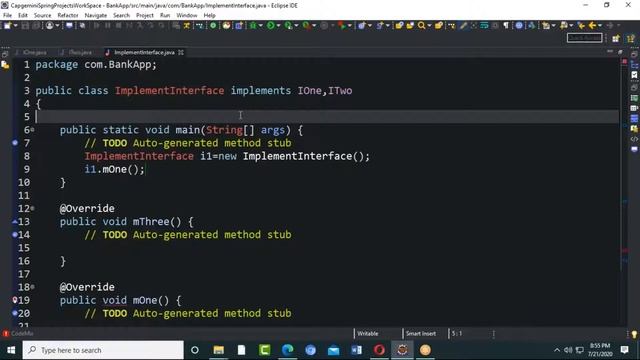Open the Search menu
This screenshot has height=360, width=640.
pyautogui.click(x=121, y=16)
